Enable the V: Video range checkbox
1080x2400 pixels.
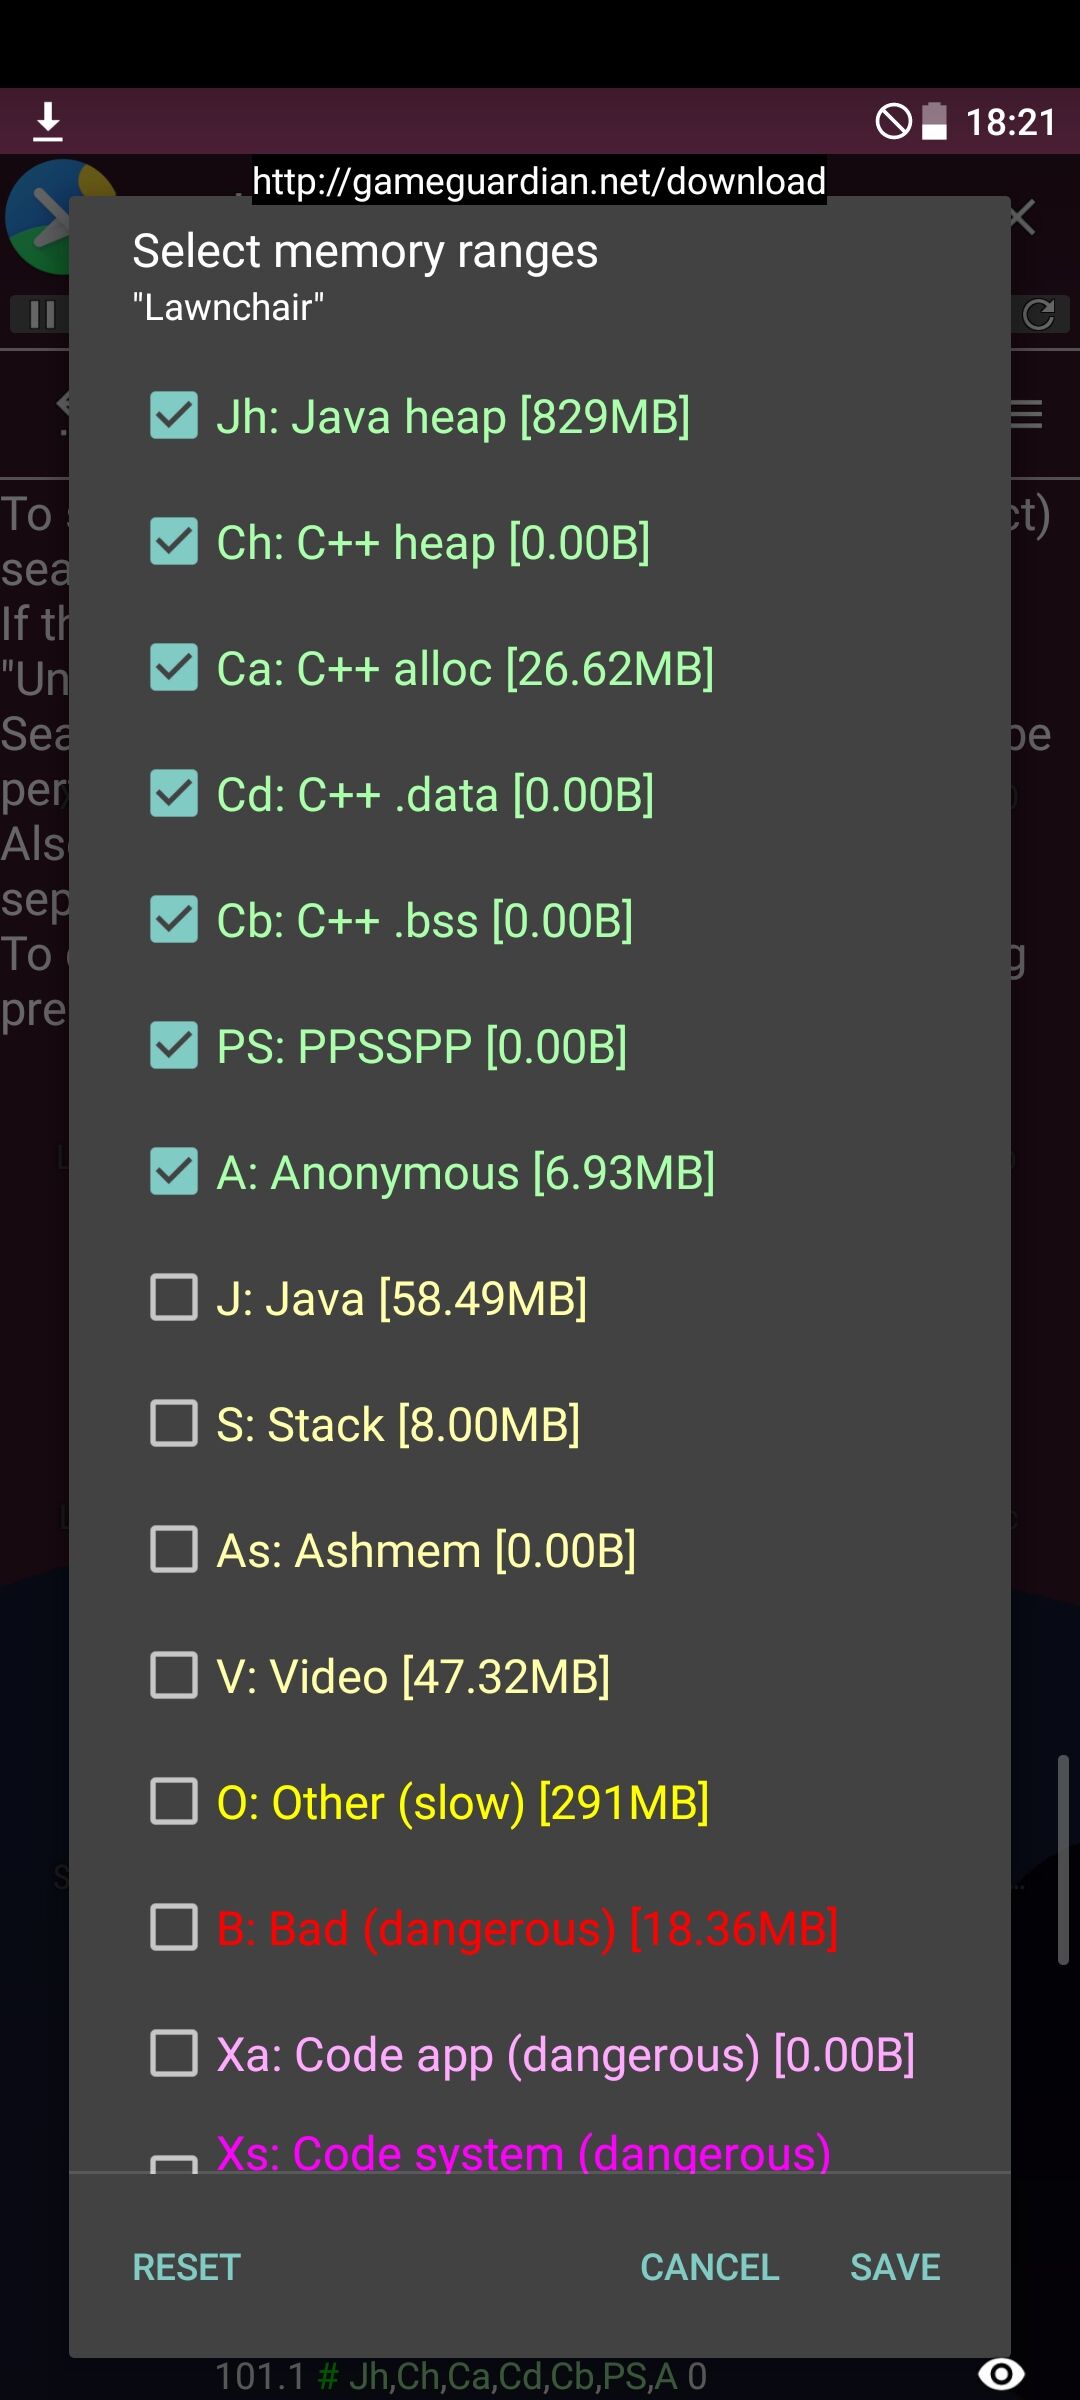coord(174,1676)
